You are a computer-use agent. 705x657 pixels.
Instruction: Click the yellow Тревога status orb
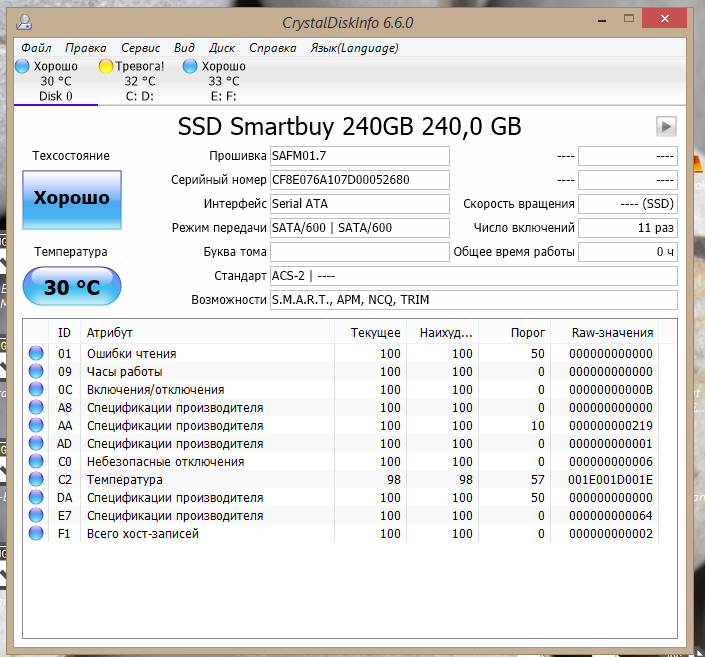(107, 66)
